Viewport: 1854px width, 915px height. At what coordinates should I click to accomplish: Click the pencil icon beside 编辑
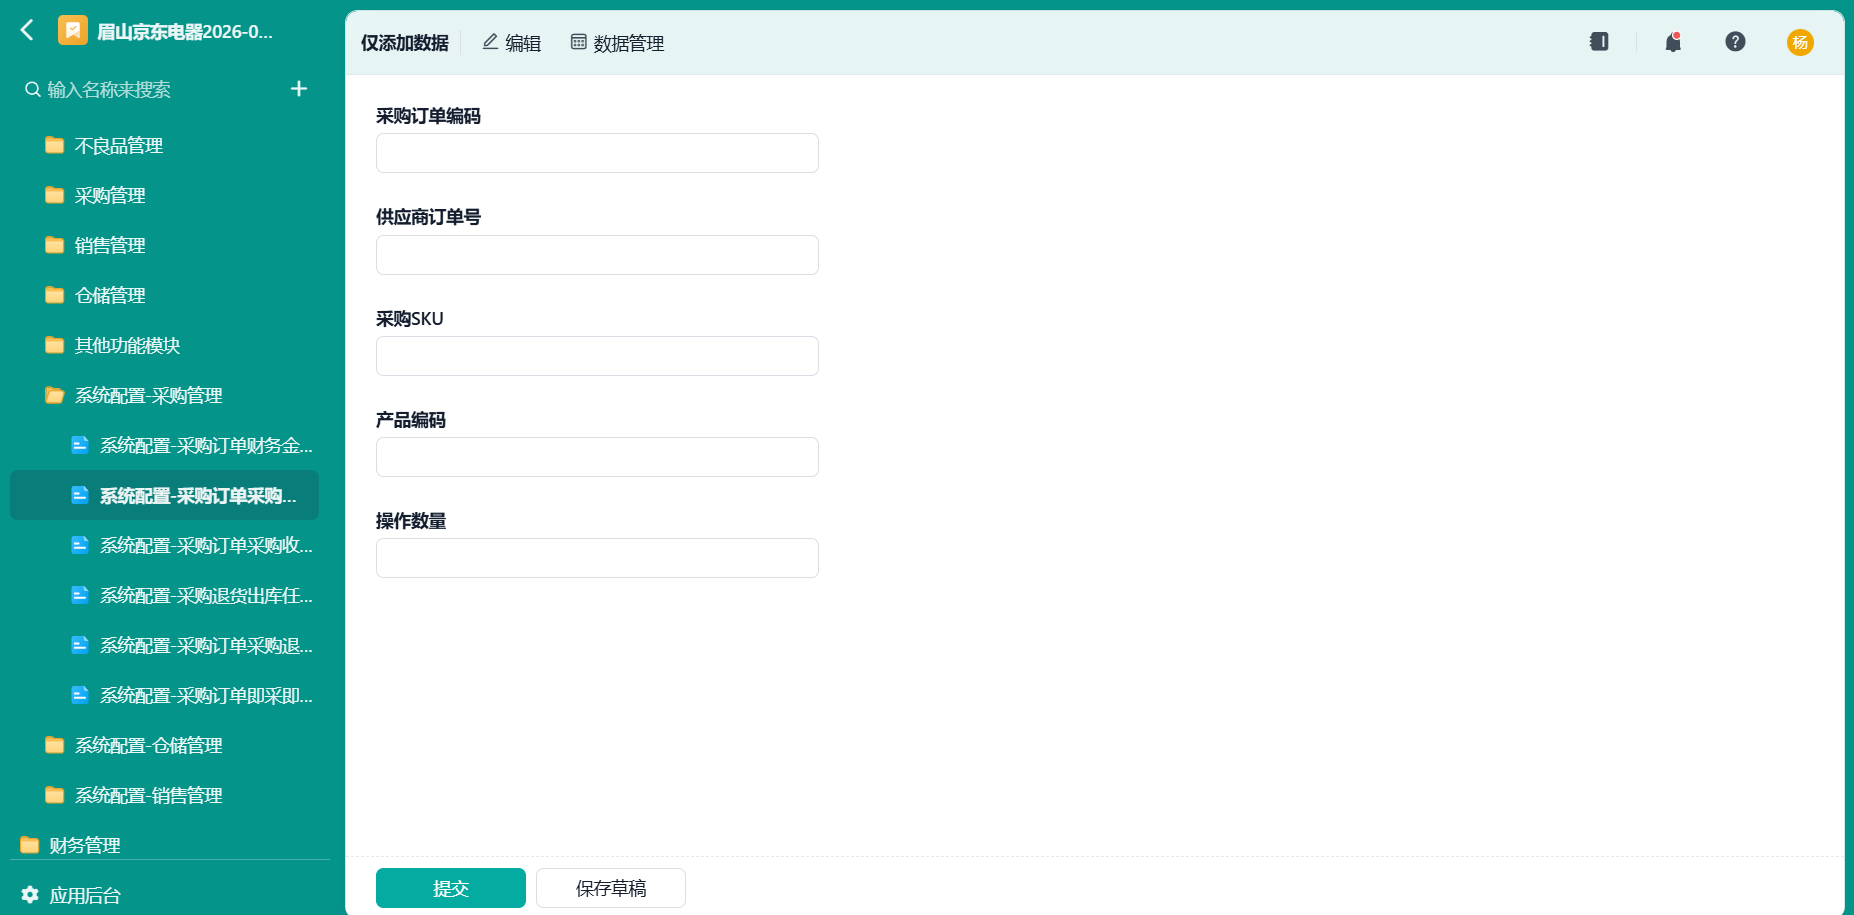click(x=490, y=42)
